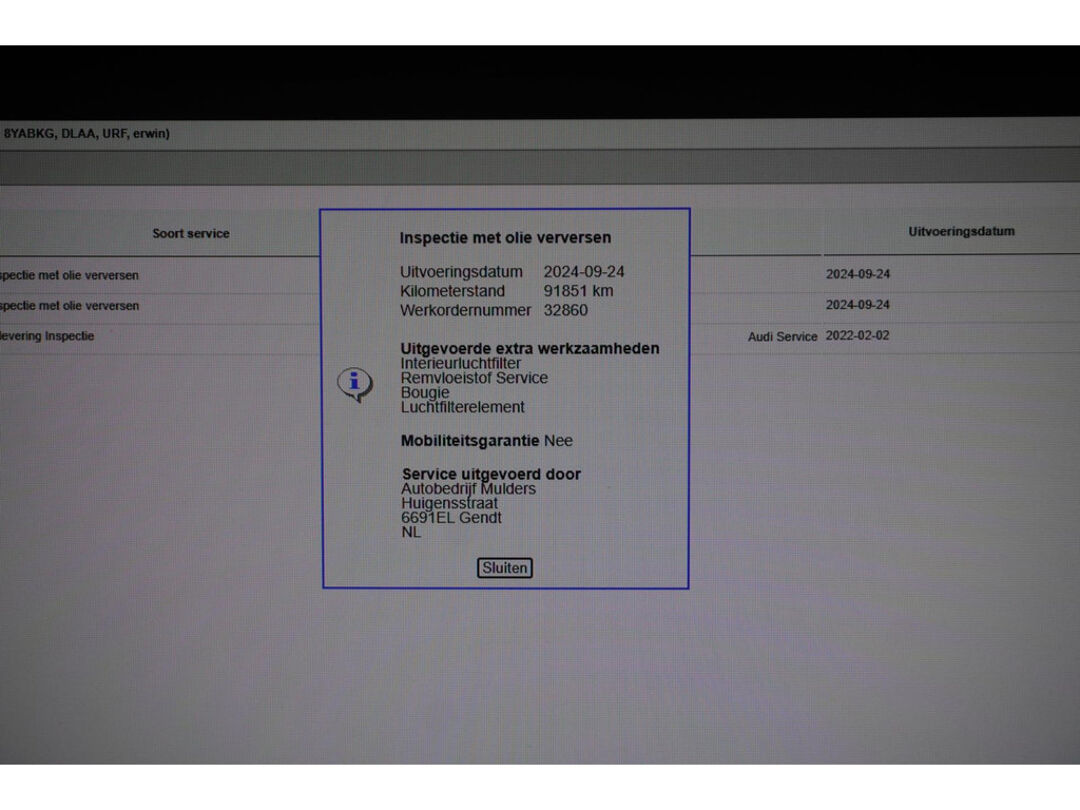The image size is (1080, 810).
Task: Click the Remvloeistof Service work item
Action: tap(474, 378)
